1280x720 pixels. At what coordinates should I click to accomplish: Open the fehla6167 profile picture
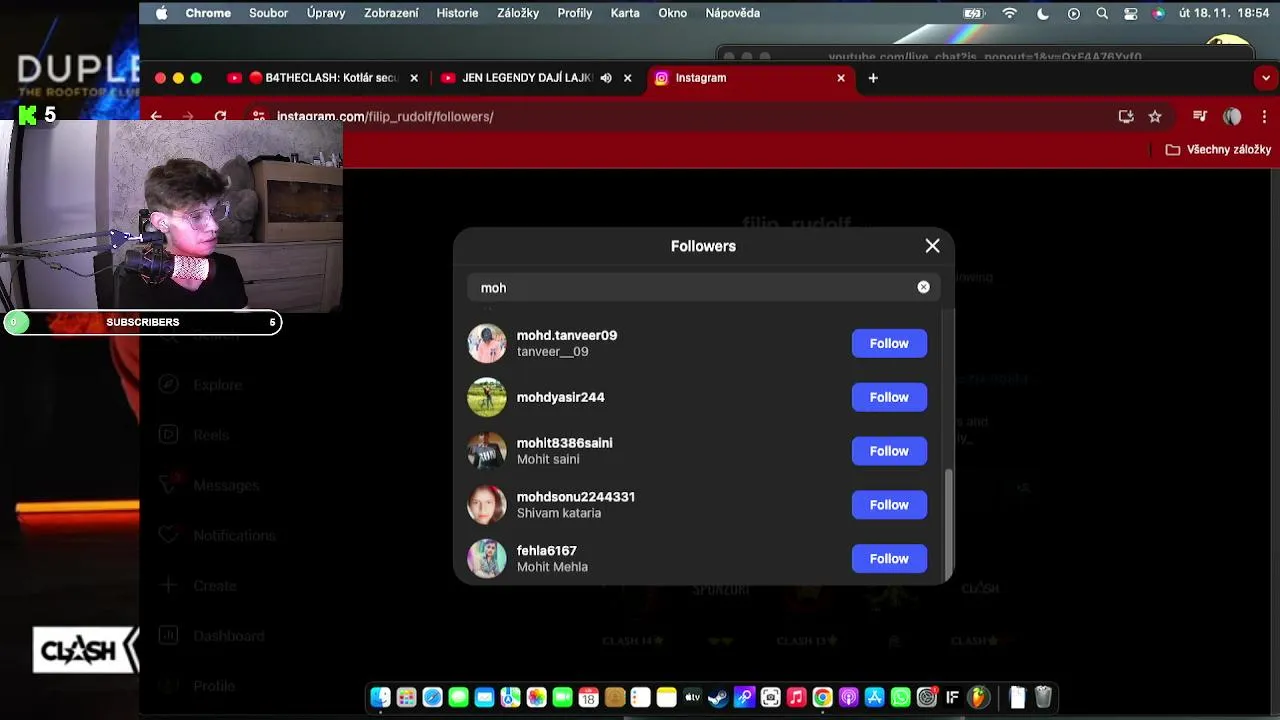[487, 560]
